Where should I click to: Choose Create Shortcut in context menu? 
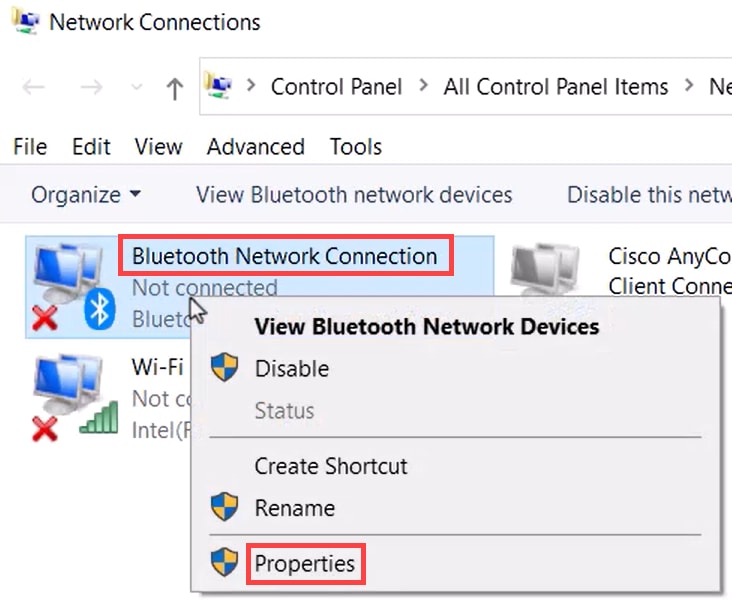331,466
